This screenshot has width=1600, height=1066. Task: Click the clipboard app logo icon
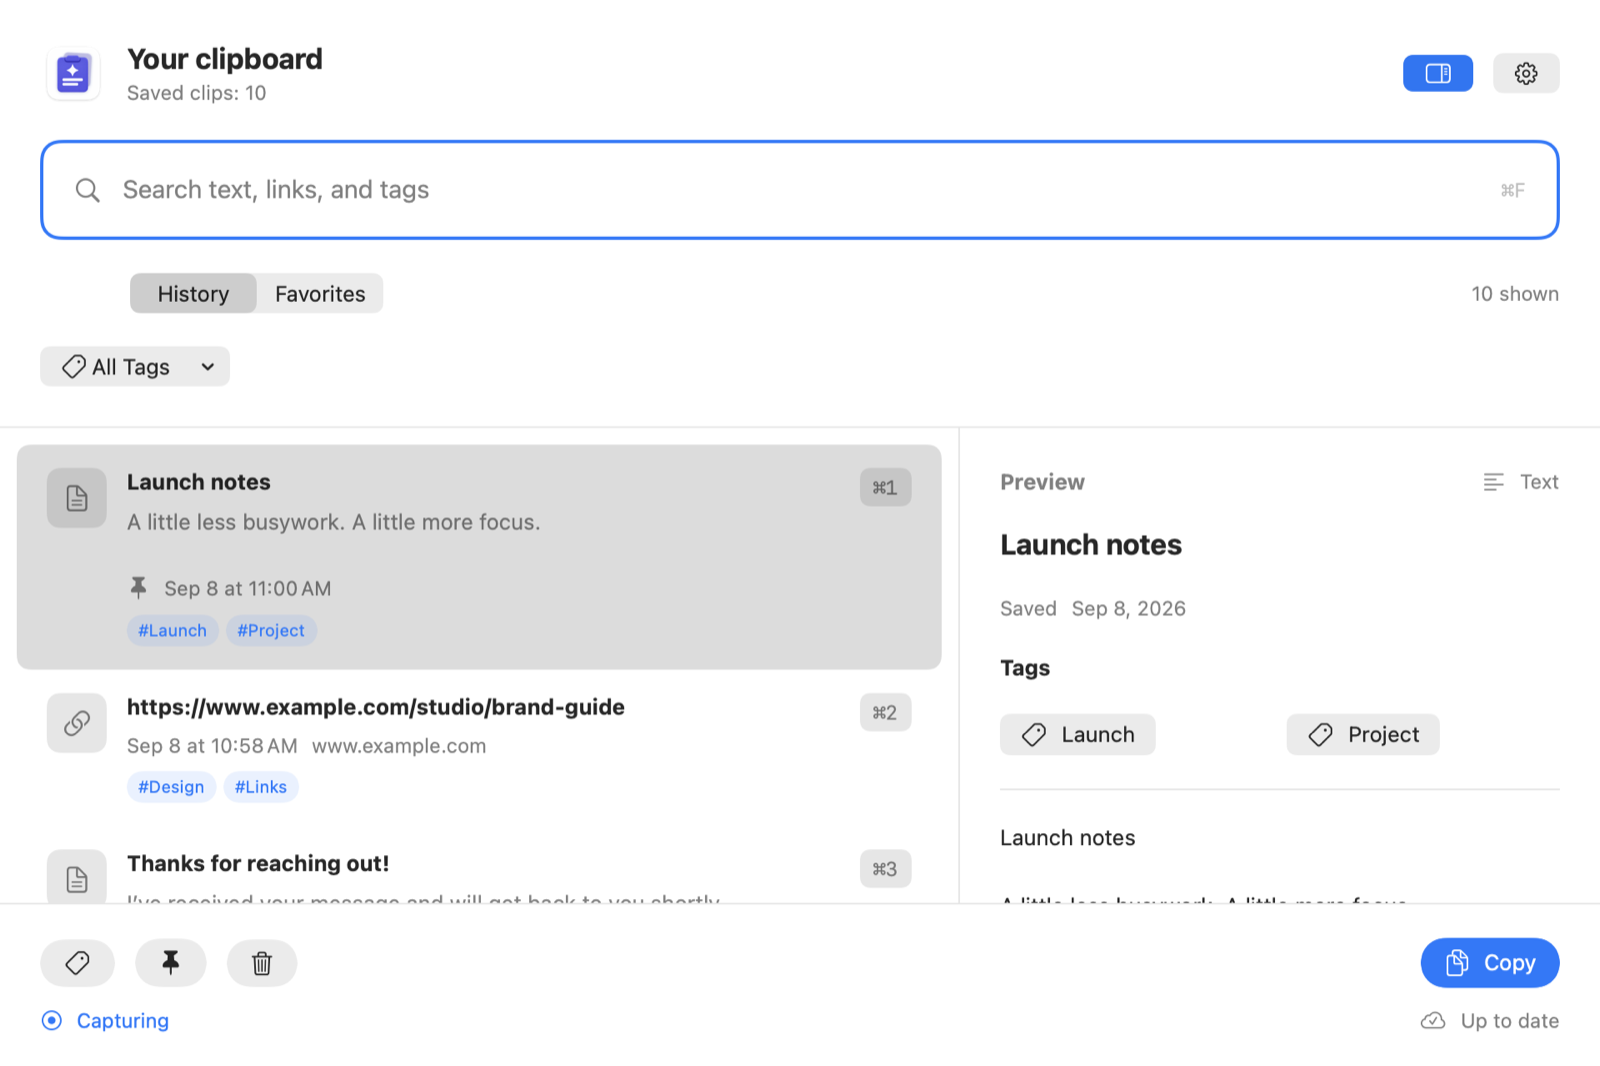[73, 74]
